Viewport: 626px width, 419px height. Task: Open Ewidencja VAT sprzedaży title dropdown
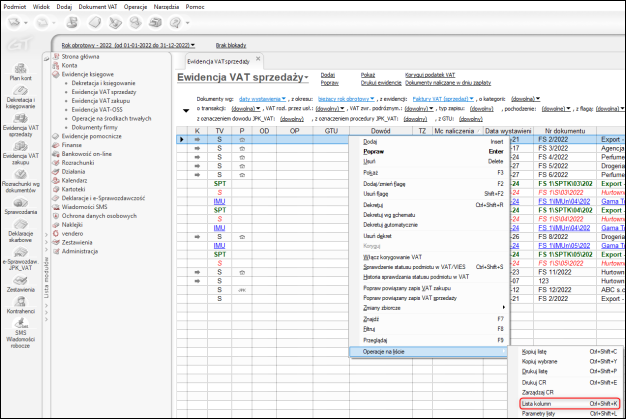click(241, 77)
